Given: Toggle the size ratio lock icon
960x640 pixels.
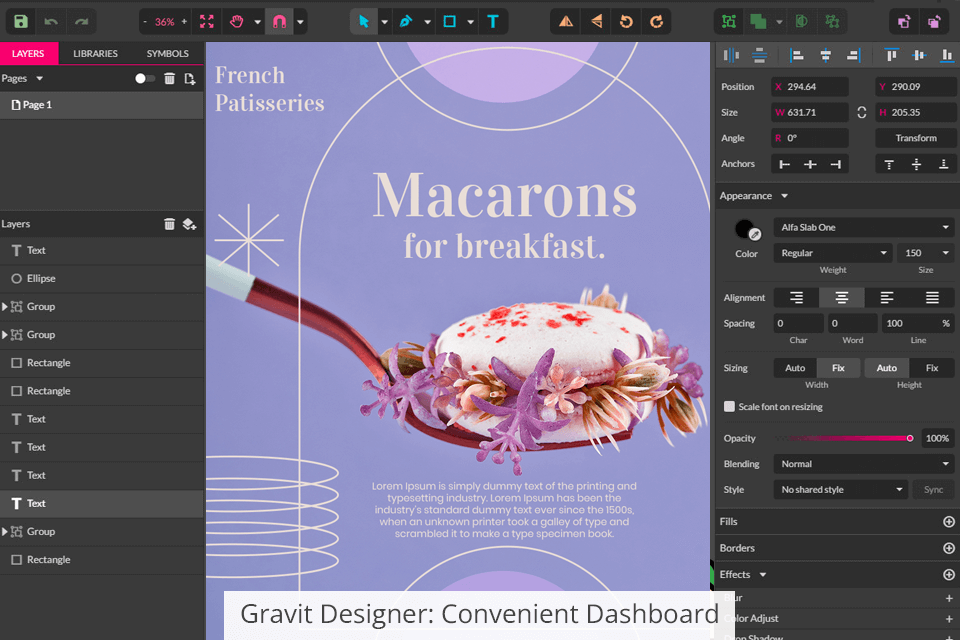Looking at the screenshot, I should (861, 113).
